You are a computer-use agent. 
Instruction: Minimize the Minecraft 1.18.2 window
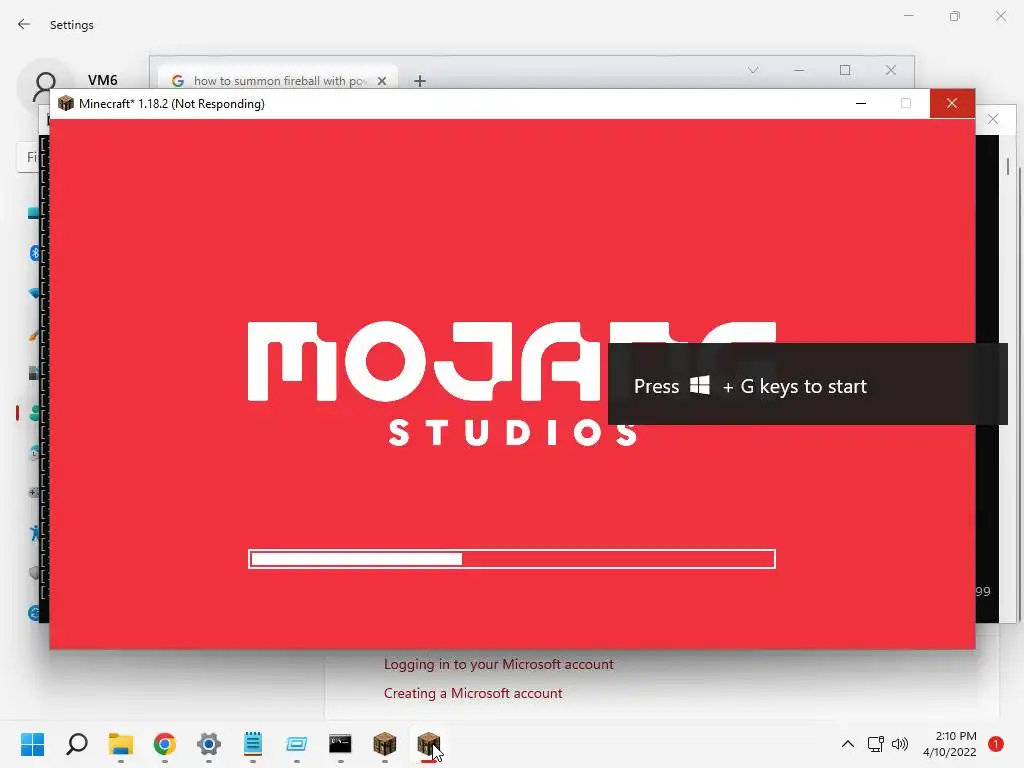click(x=861, y=103)
